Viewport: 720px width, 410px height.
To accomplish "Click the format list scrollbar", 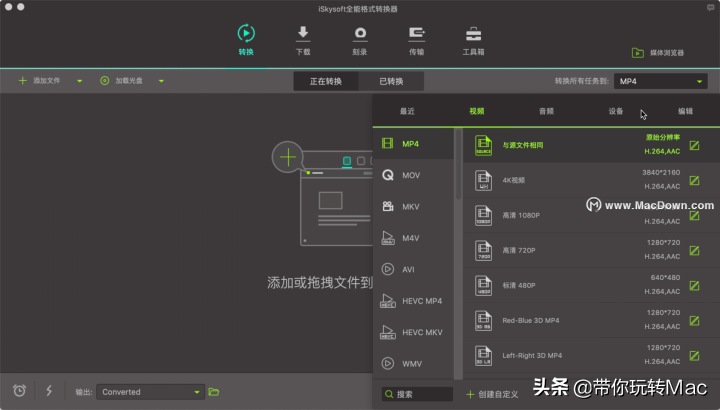I will (x=458, y=164).
